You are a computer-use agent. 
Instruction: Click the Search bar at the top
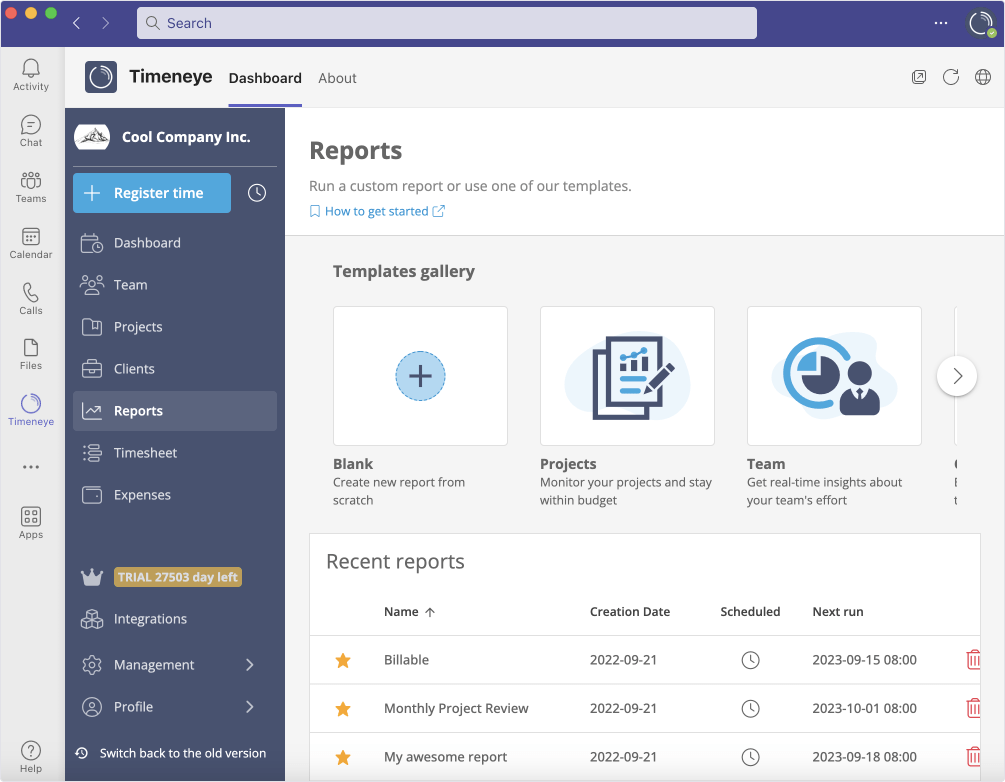[446, 22]
